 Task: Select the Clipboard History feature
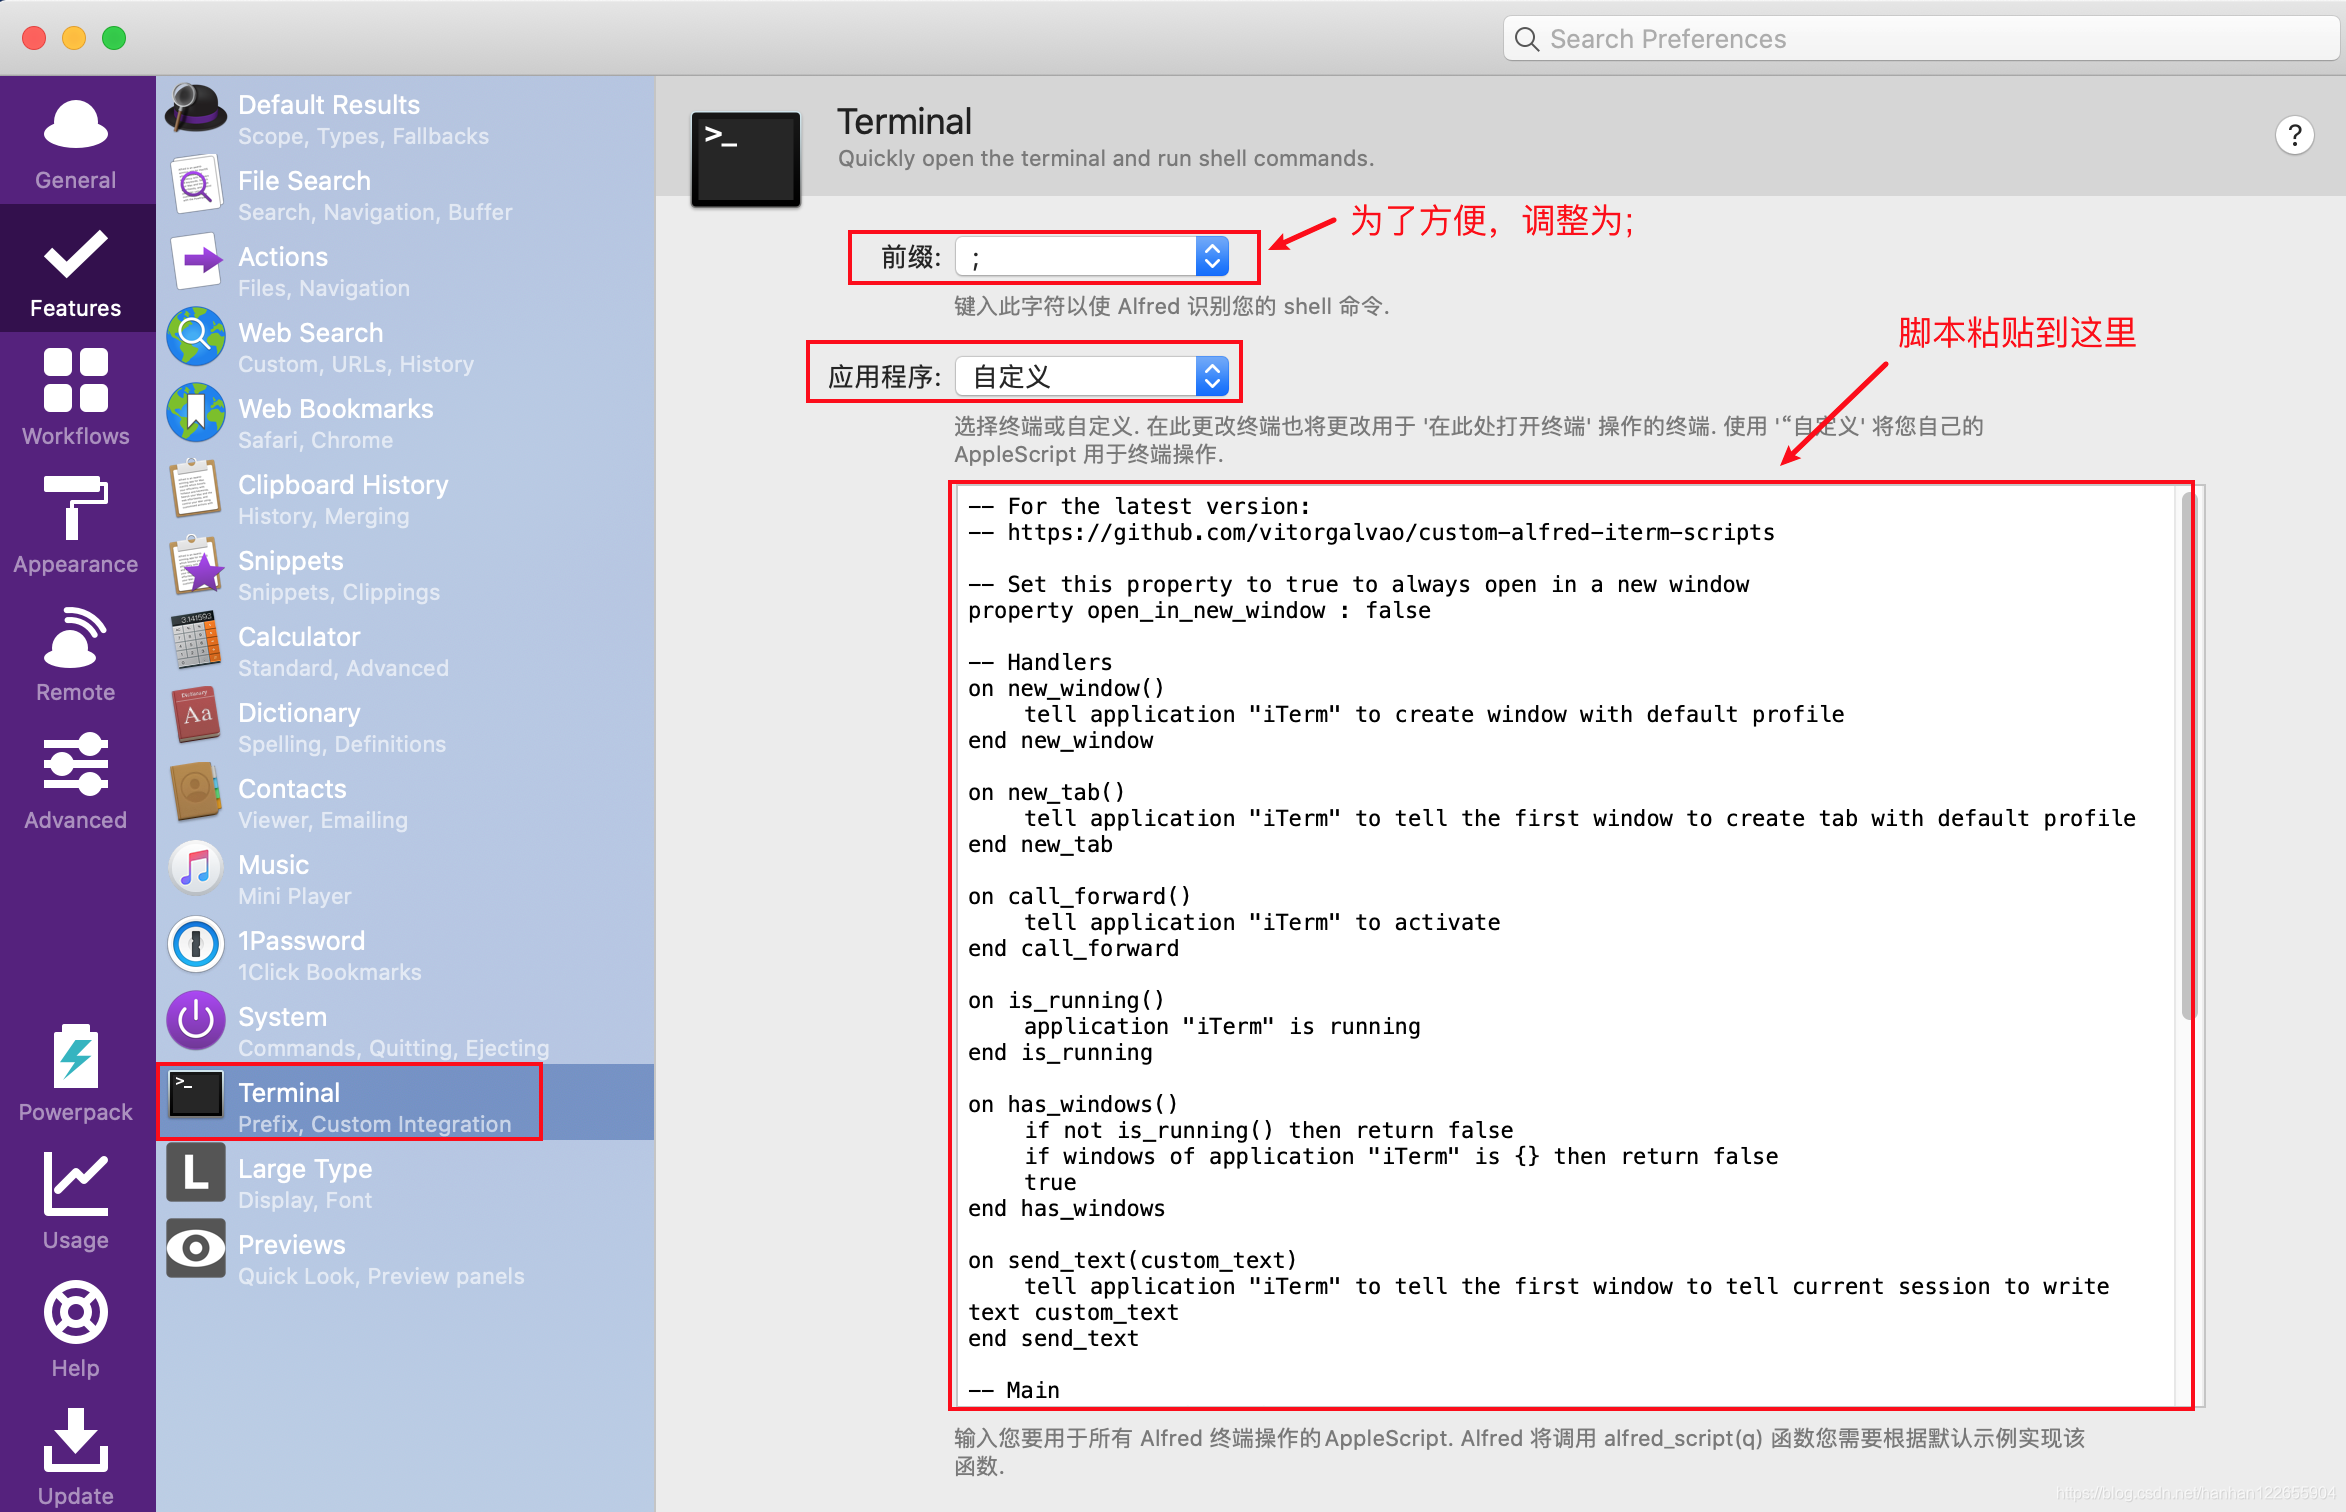tap(343, 499)
